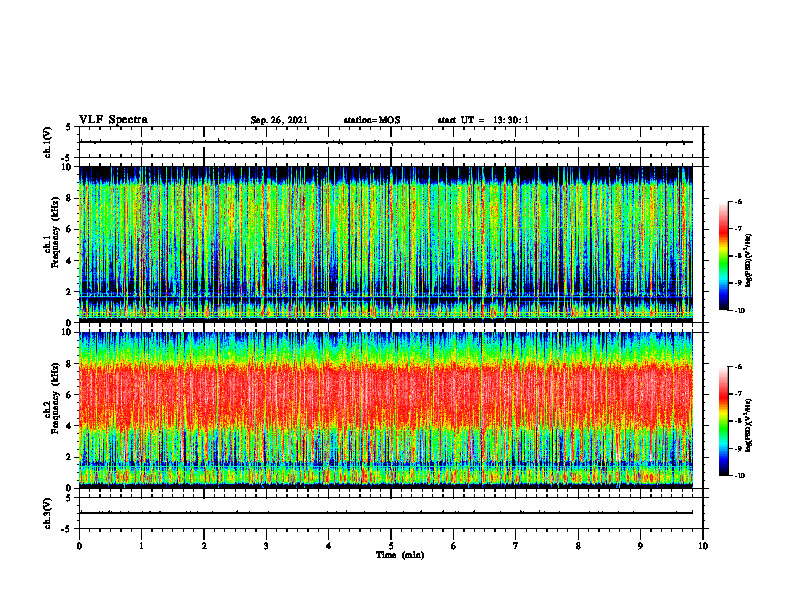The height and width of the screenshot is (612, 792).
Task: Click the '10' tick on the time axis
Action: point(703,546)
